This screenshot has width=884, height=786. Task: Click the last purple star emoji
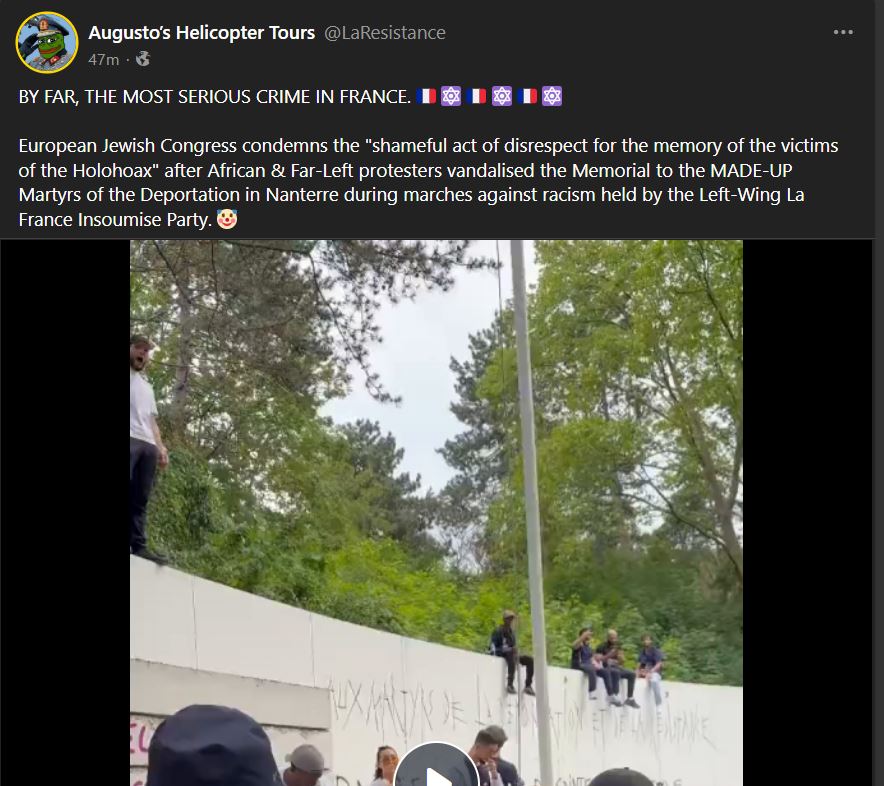pyautogui.click(x=552, y=96)
